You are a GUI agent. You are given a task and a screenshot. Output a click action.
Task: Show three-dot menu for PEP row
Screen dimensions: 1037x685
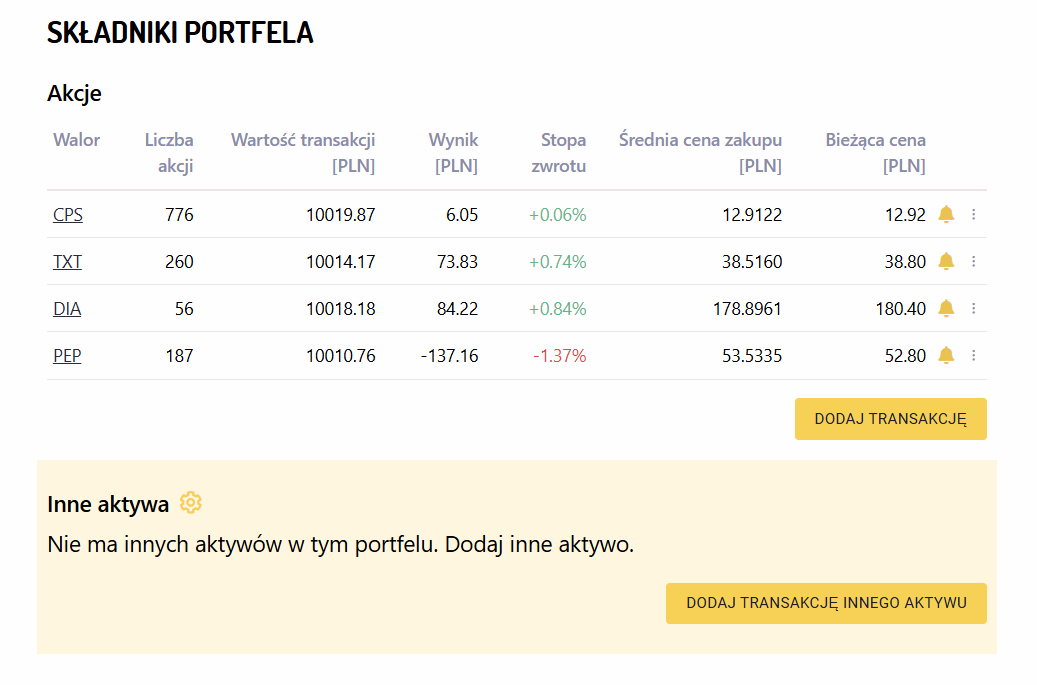click(x=974, y=355)
